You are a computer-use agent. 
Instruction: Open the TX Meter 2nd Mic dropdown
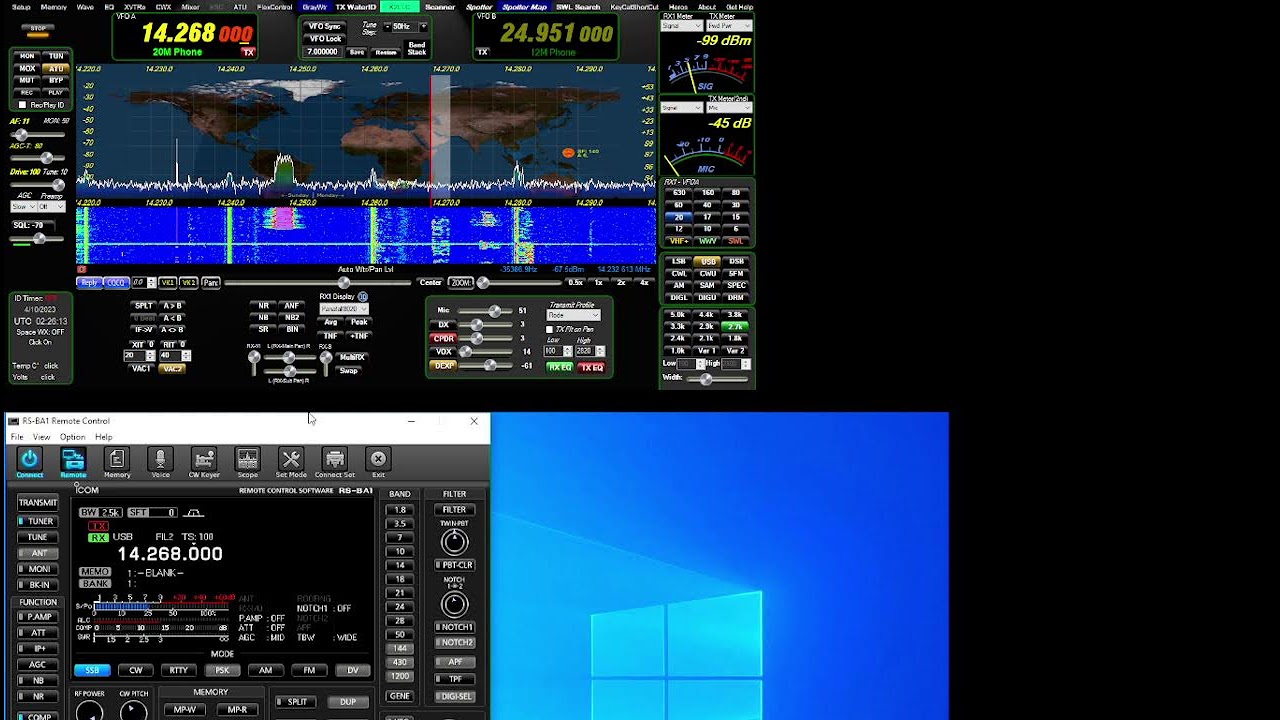728,108
